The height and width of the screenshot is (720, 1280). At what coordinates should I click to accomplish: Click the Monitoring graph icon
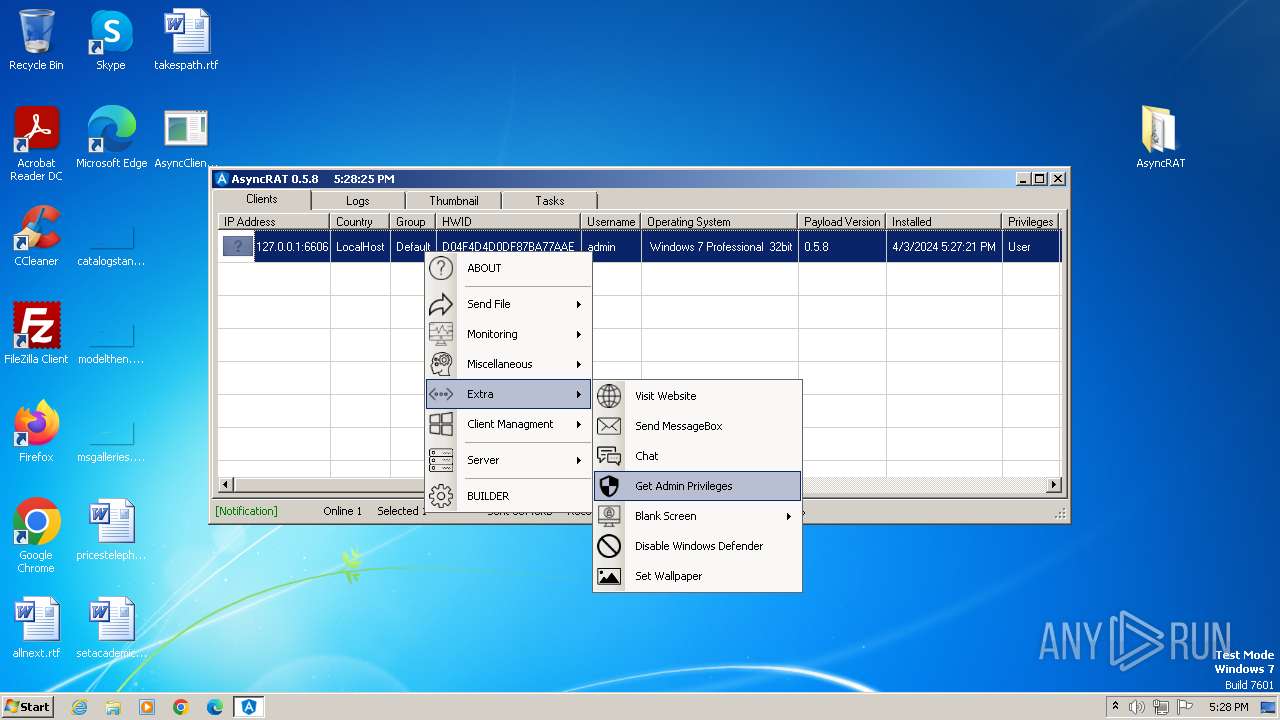441,334
